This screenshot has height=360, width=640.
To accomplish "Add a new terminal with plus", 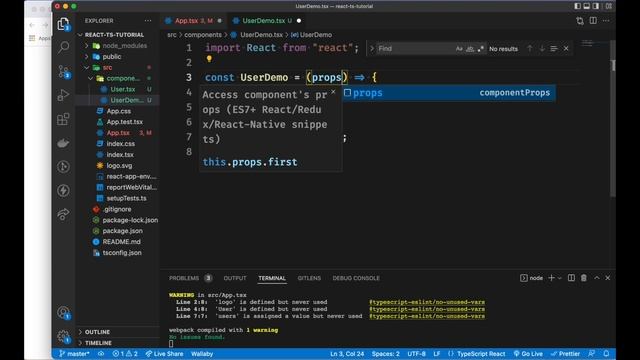I will coord(551,278).
